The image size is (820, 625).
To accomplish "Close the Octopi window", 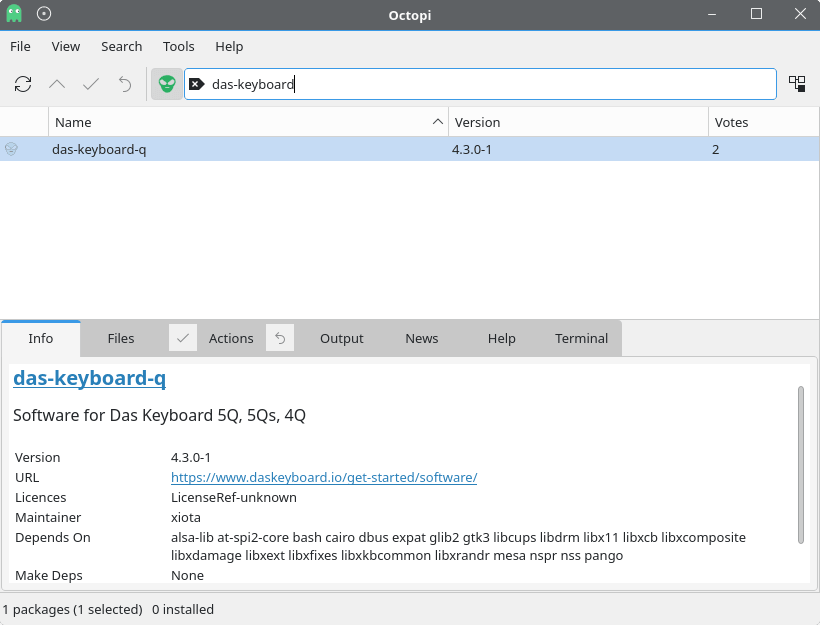I will coord(800,14).
